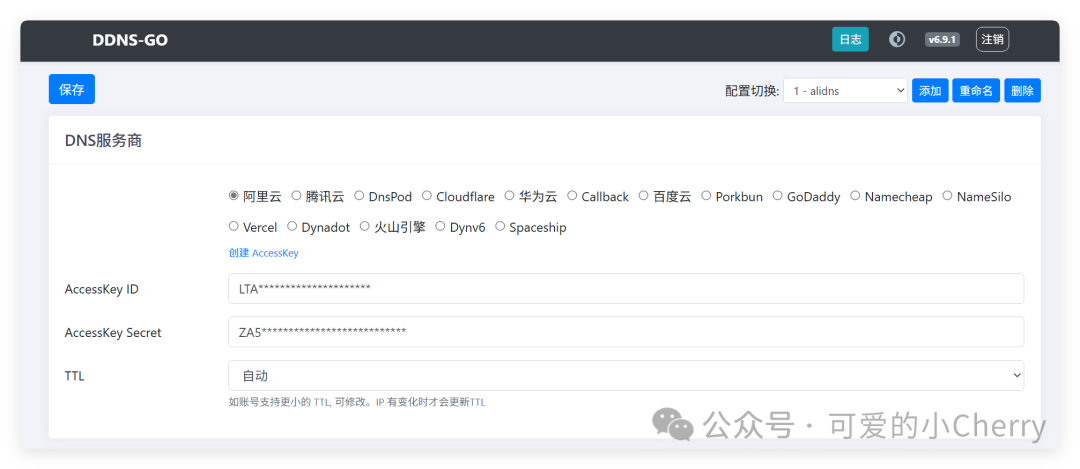Pick the Callback provider option

coord(572,196)
